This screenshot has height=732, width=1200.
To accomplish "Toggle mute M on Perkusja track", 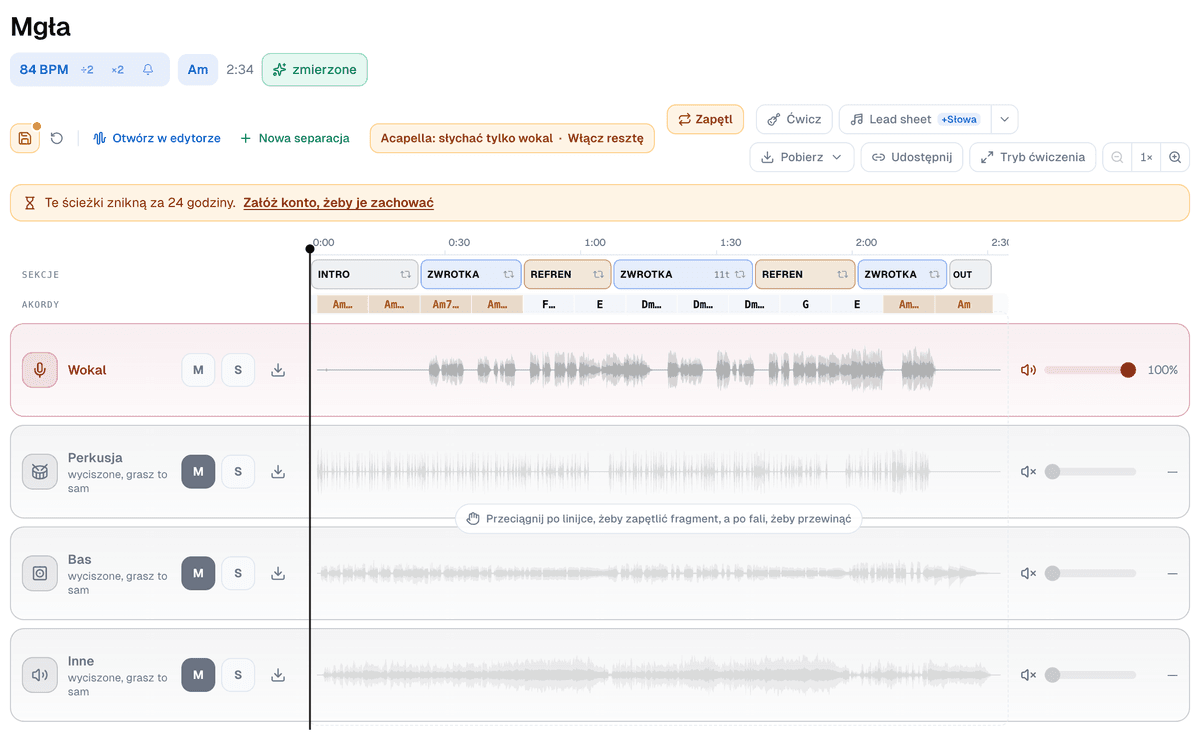I will [x=198, y=471].
